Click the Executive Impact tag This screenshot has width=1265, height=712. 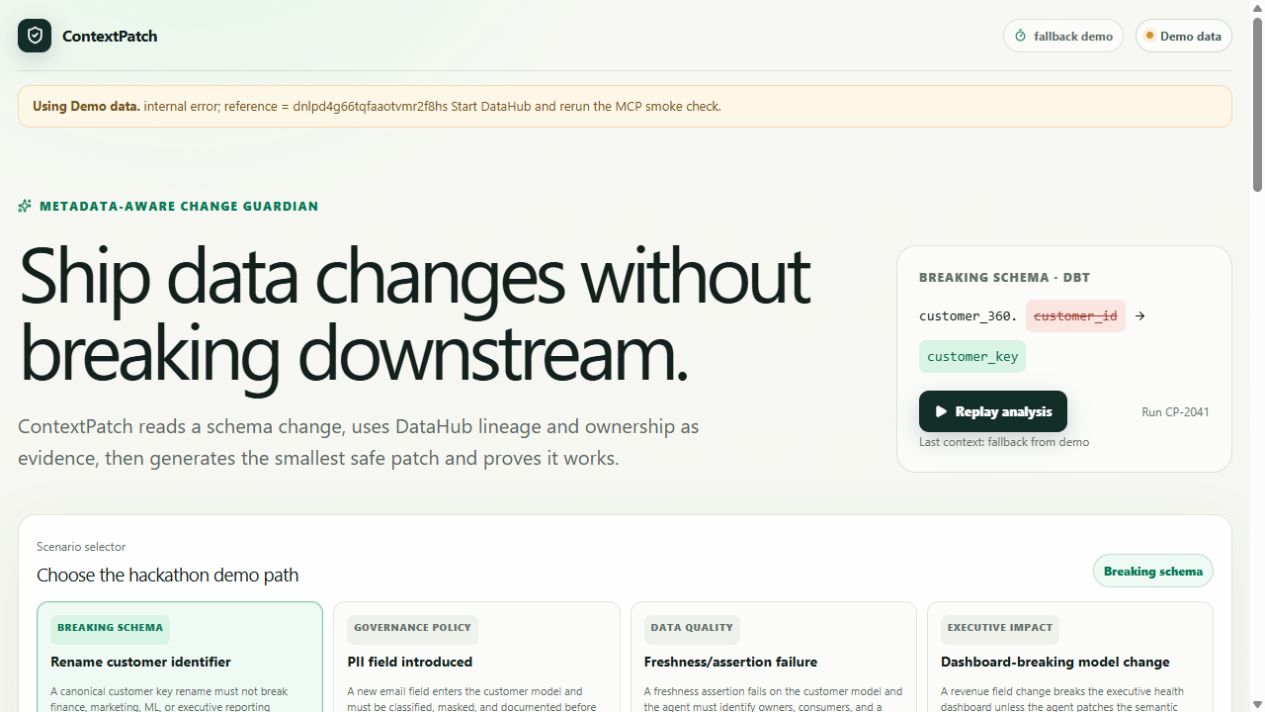tap(1000, 628)
